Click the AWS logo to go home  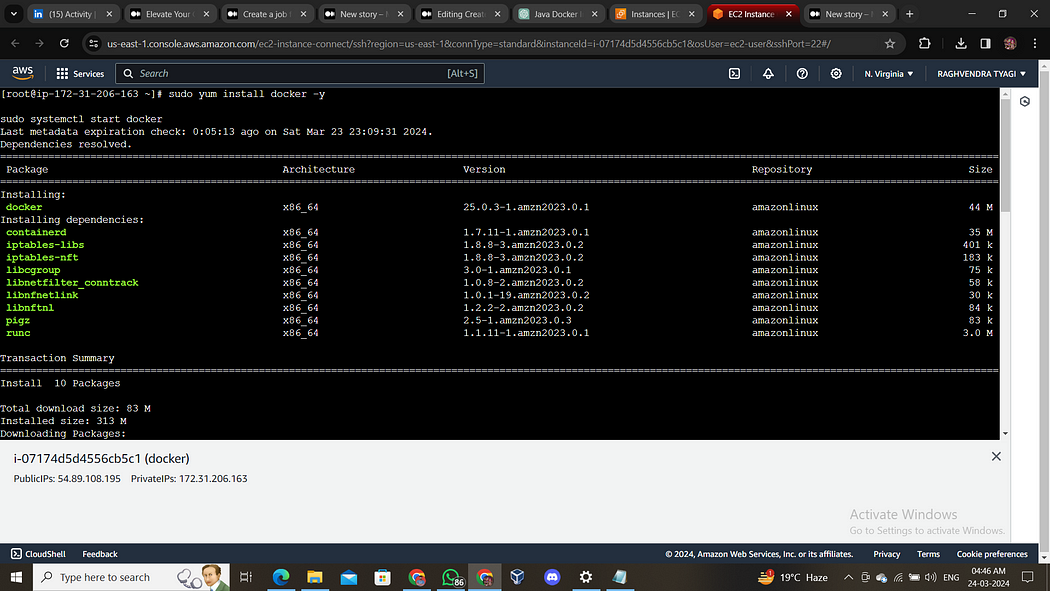tap(22, 72)
